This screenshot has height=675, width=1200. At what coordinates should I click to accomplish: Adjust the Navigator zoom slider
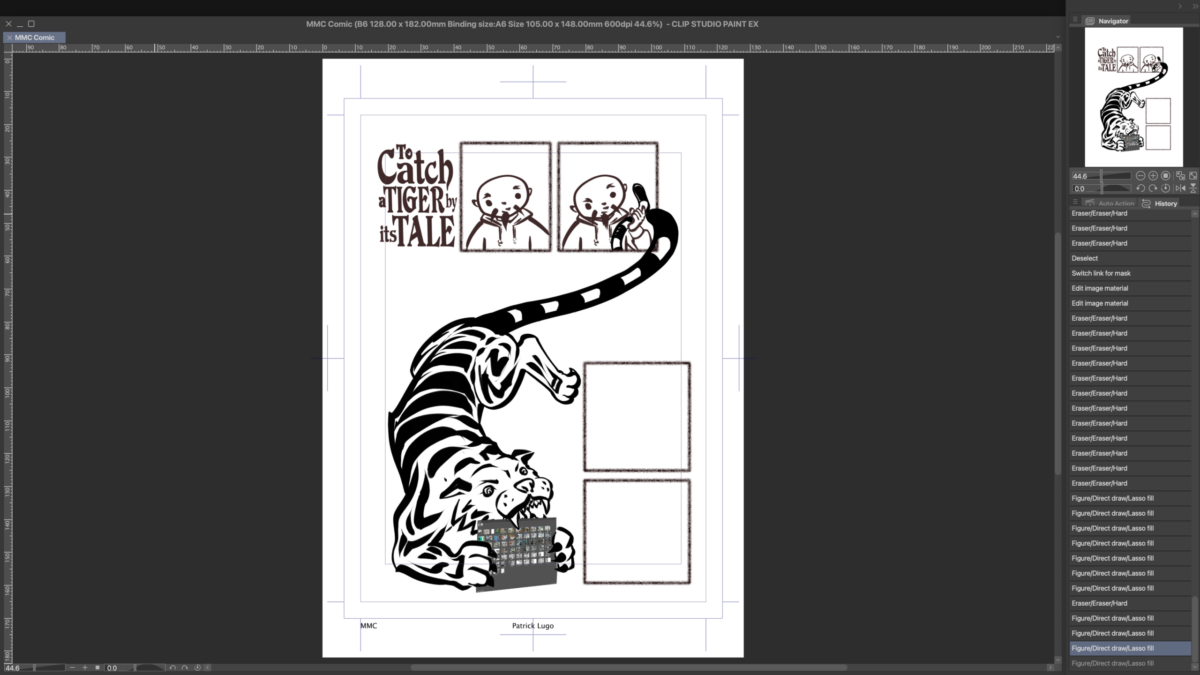pos(1102,175)
